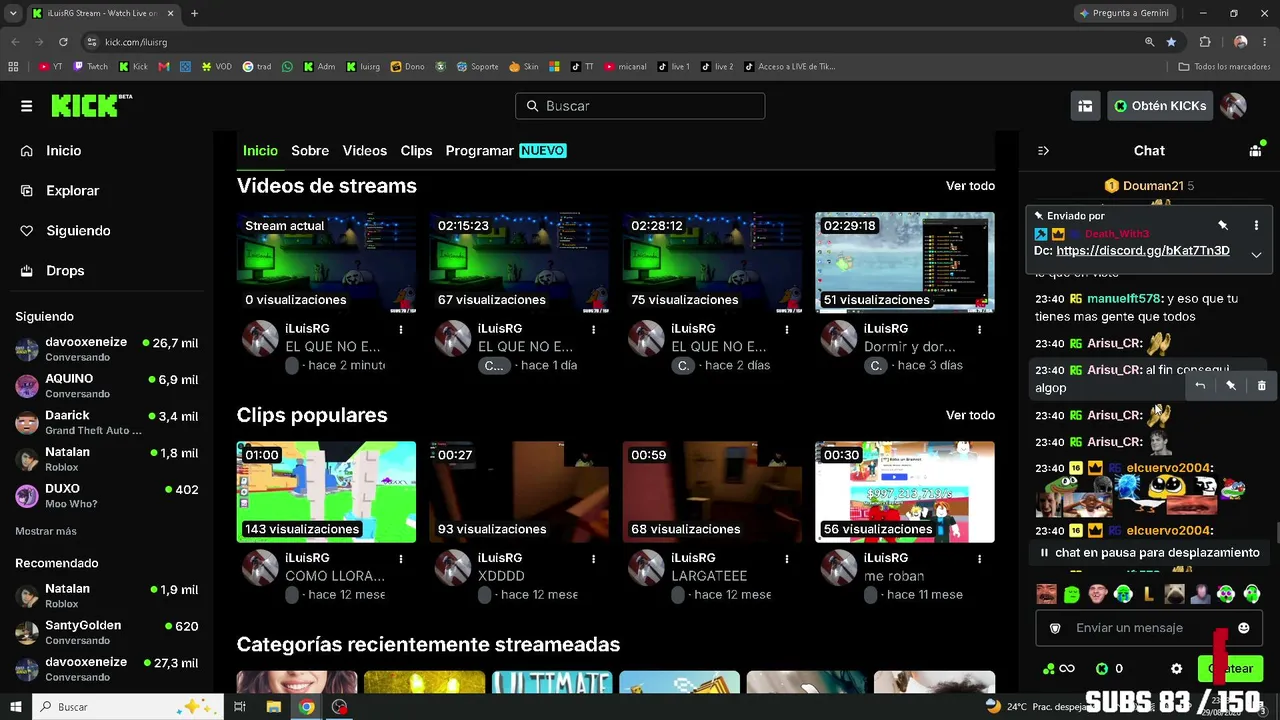
Task: Open the Windows Start menu
Action: pyautogui.click(x=16, y=707)
